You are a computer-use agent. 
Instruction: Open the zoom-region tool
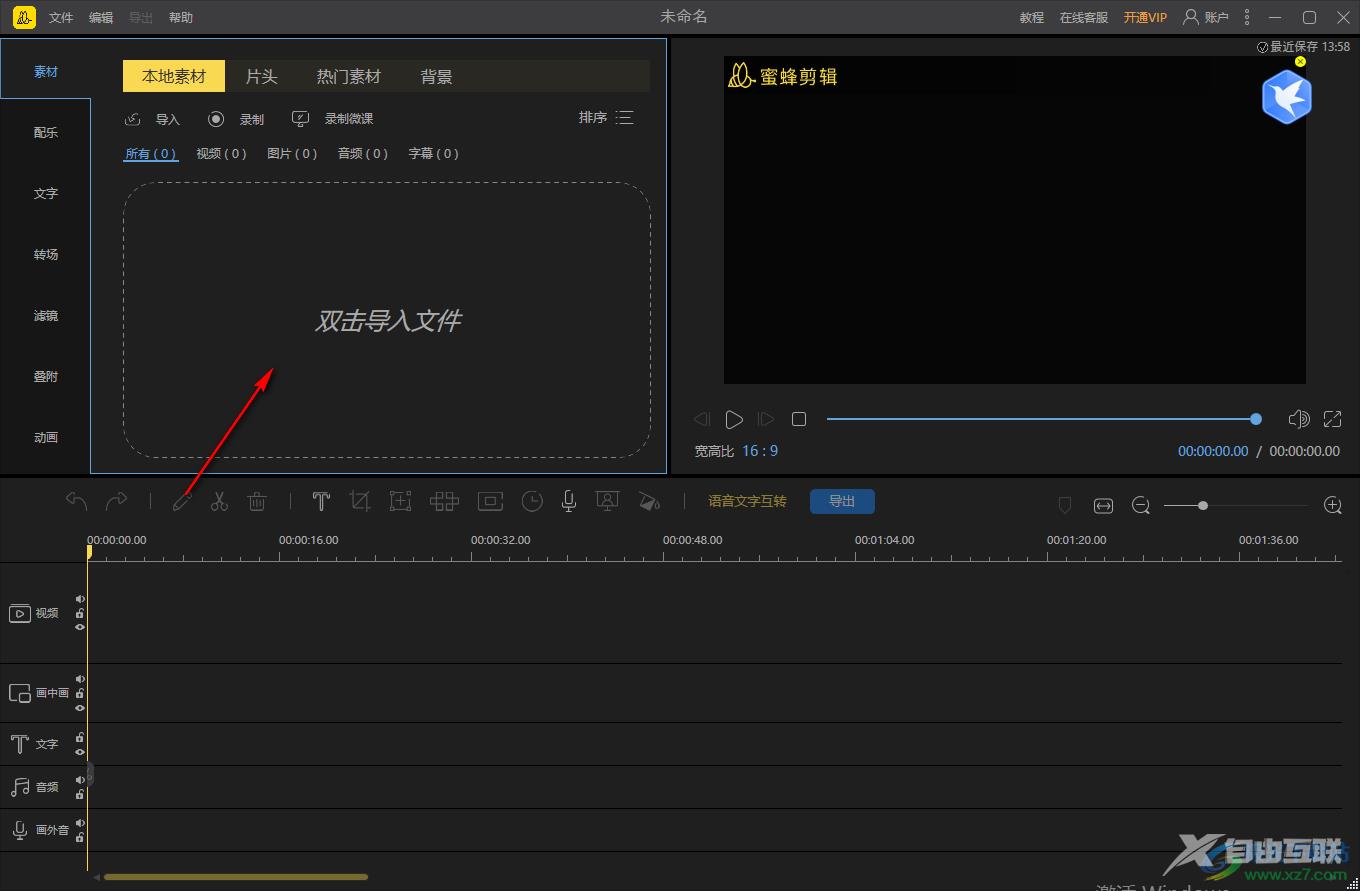400,501
